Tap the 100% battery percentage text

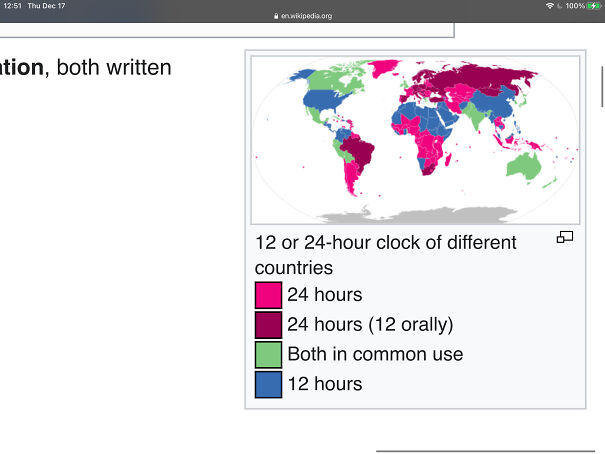click(574, 6)
